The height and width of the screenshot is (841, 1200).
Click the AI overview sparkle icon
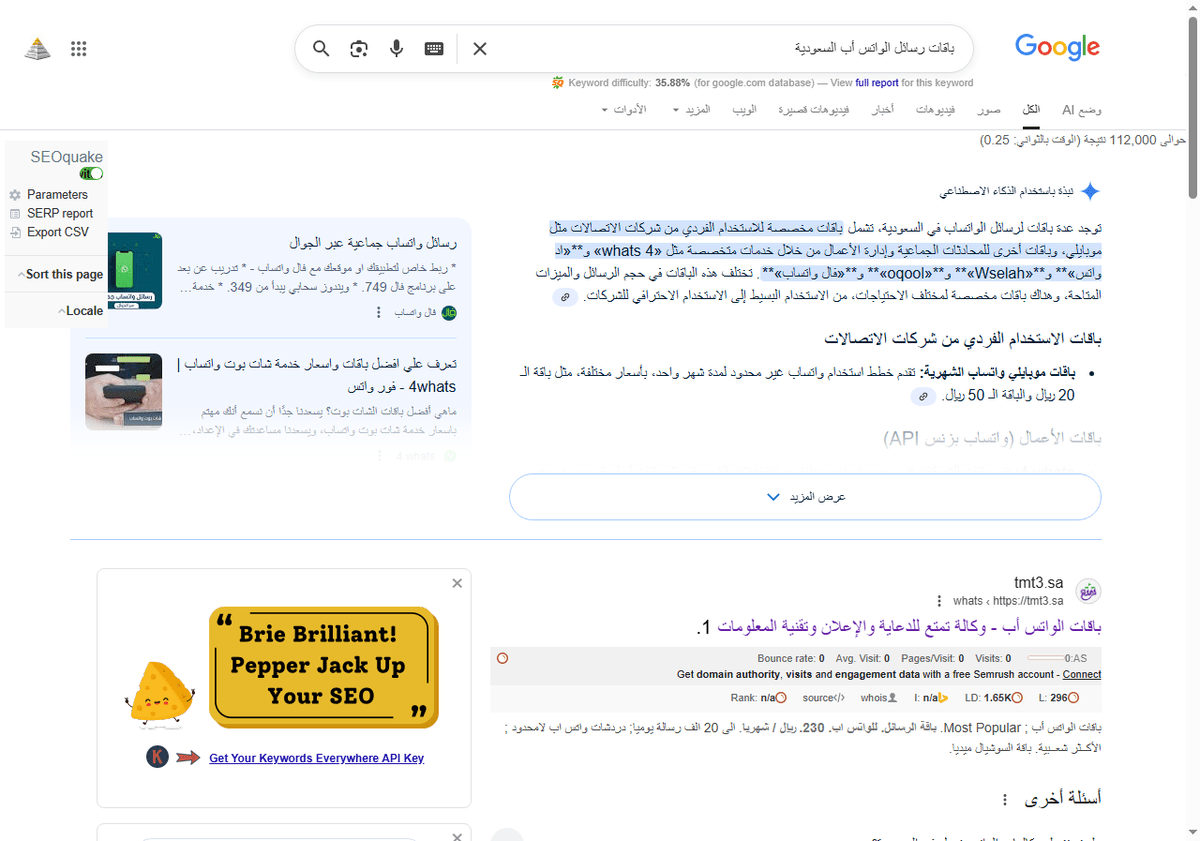click(x=1090, y=191)
